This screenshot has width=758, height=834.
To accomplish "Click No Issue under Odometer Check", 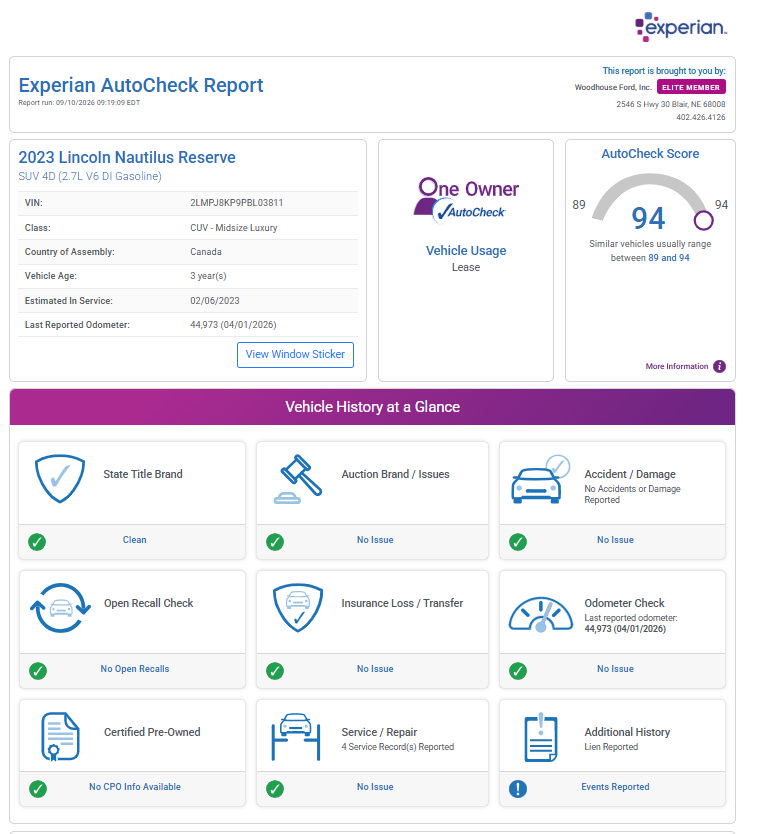I will [615, 669].
